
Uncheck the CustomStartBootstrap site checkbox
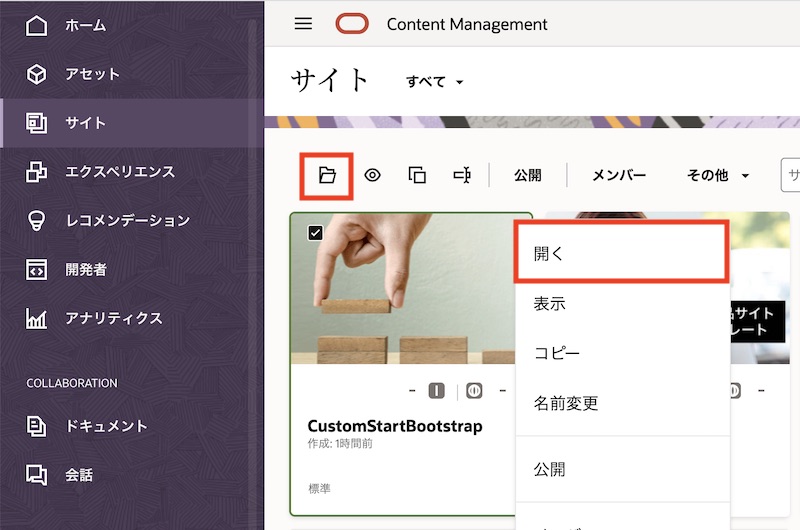315,232
